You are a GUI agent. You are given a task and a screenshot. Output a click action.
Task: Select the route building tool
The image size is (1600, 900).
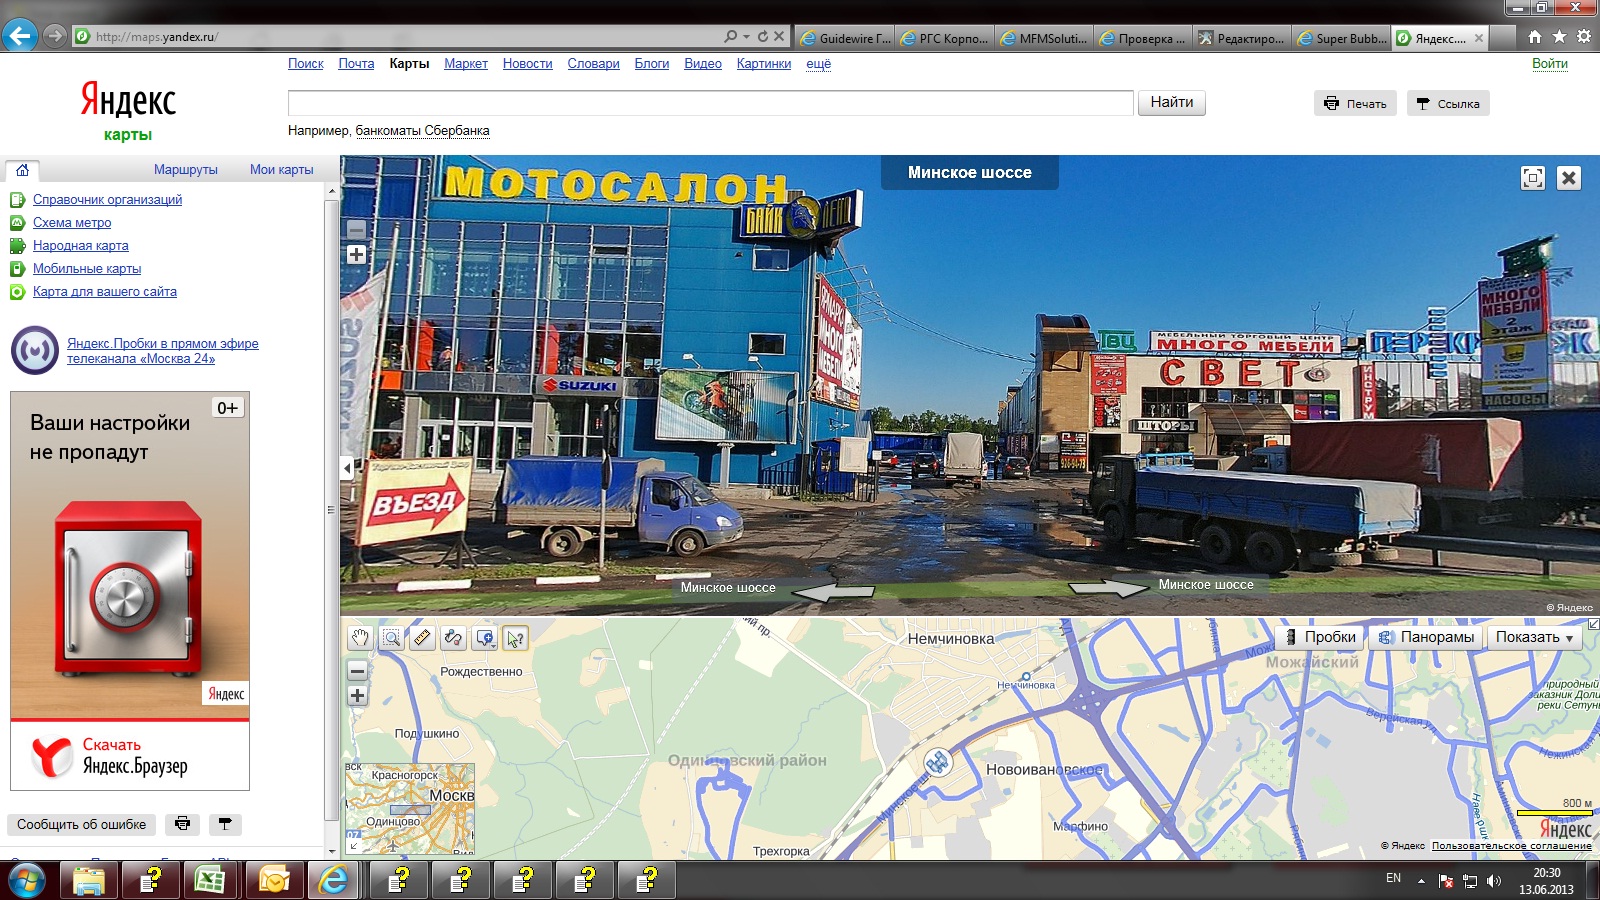[x=453, y=638]
